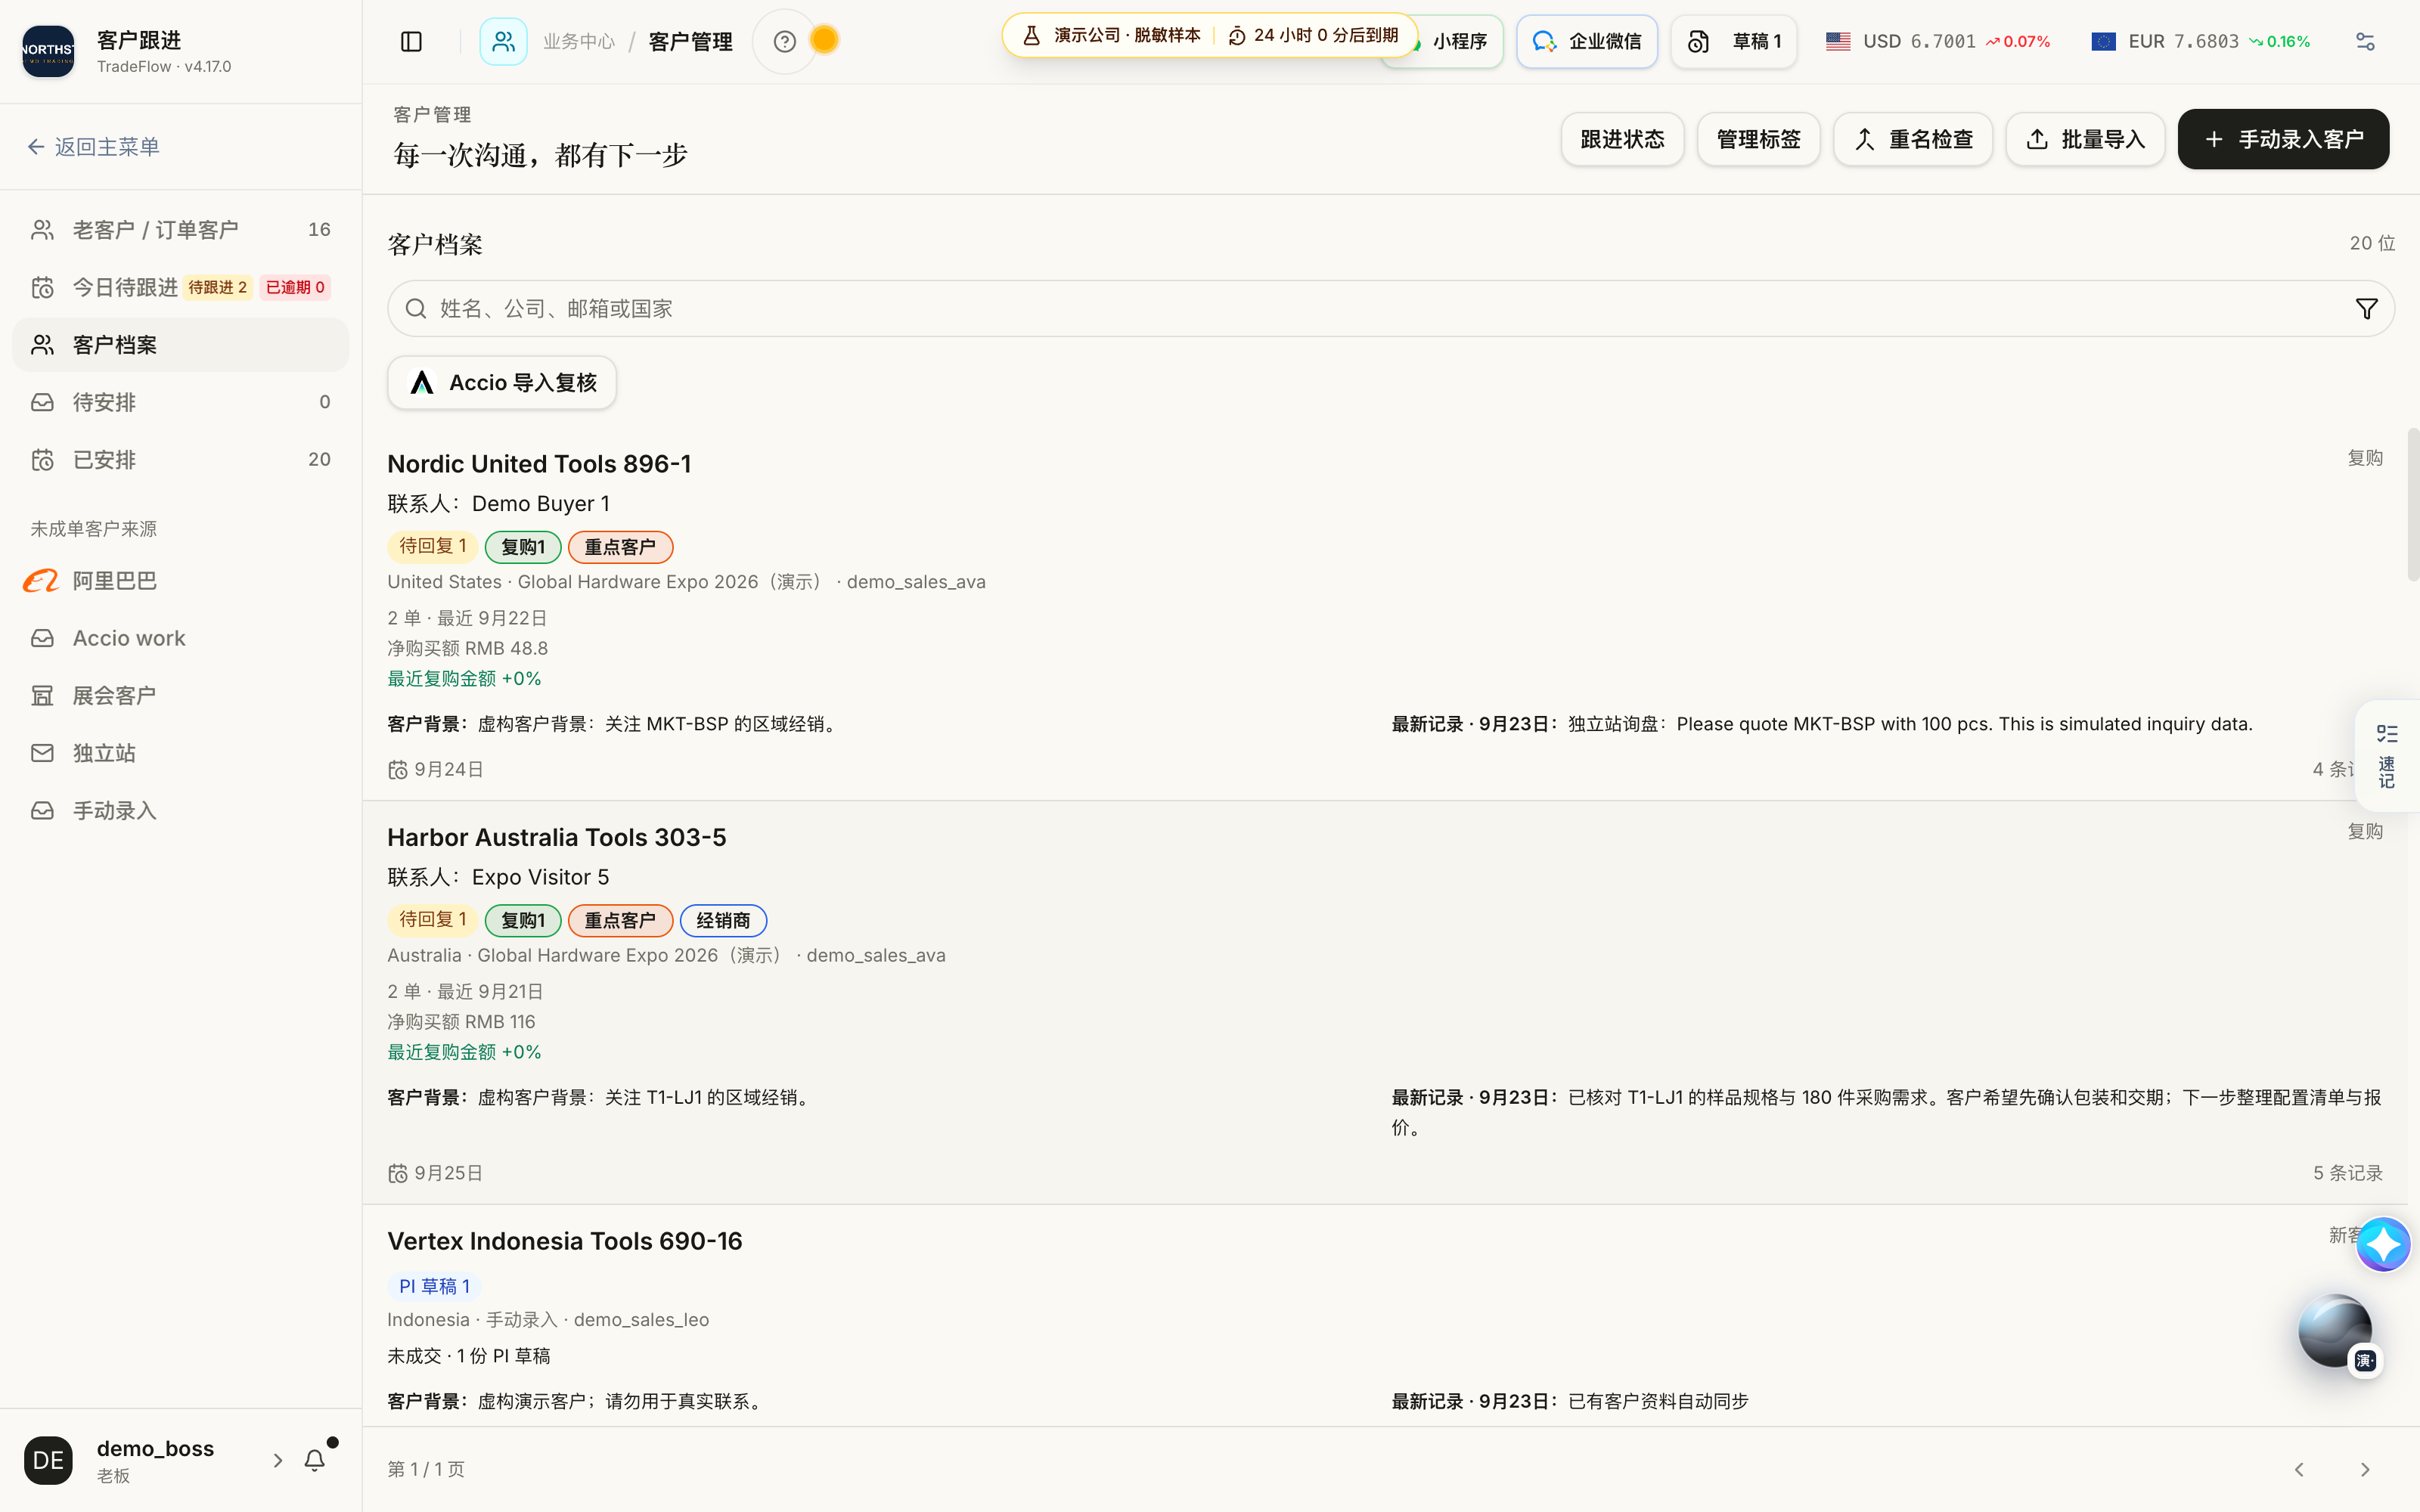Click the orange status dot
Viewport: 2420px width, 1512px height.
click(824, 40)
